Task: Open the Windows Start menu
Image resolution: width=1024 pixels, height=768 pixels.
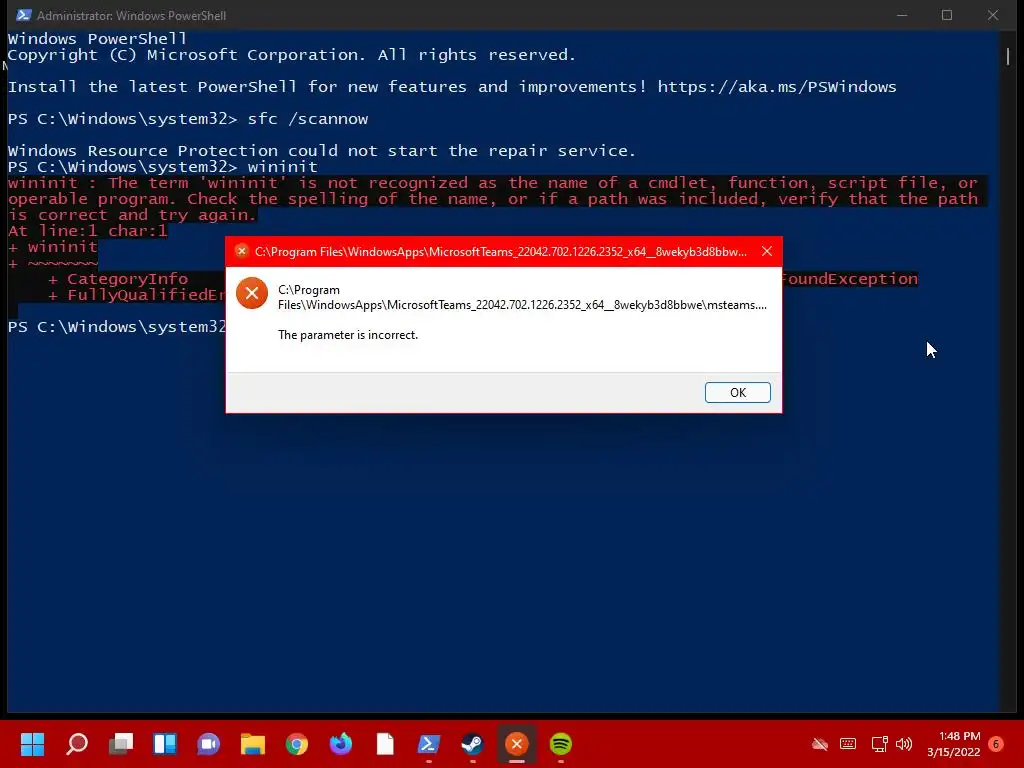Action: pos(32,744)
